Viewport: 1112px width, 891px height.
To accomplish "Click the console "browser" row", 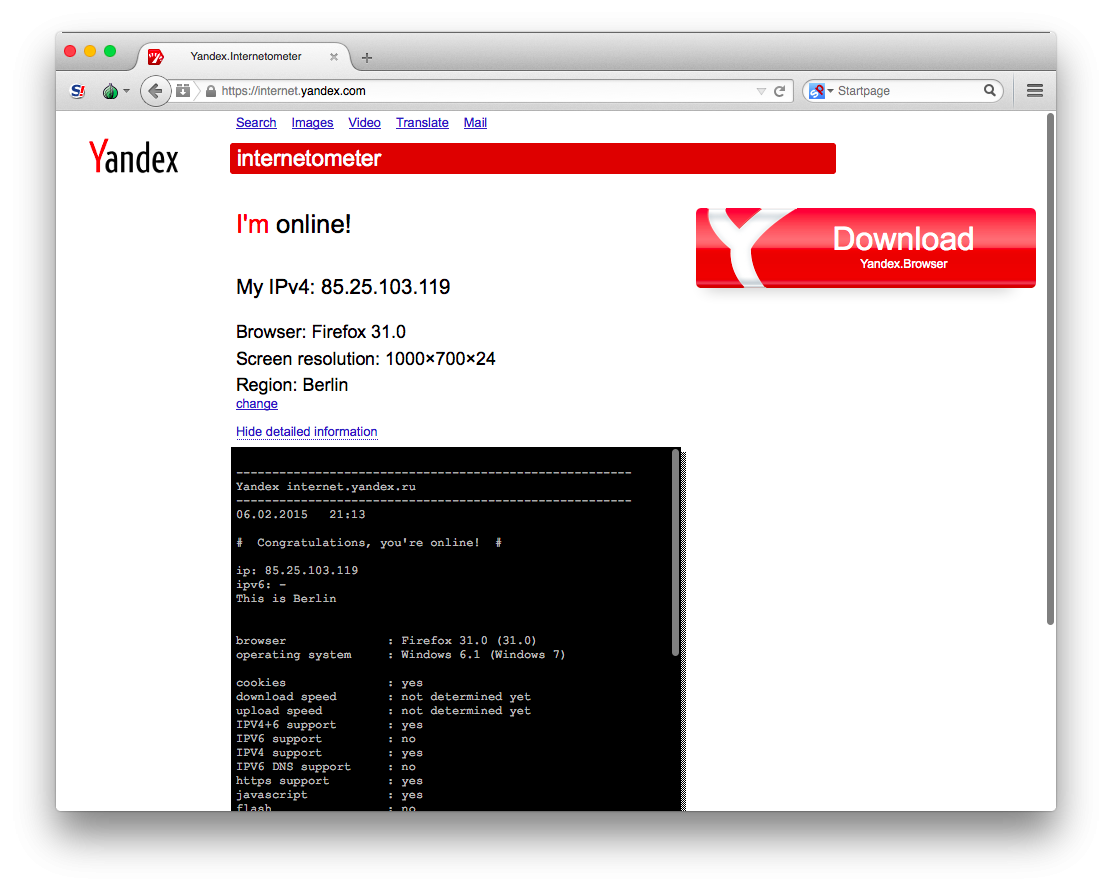I will click(x=387, y=641).
